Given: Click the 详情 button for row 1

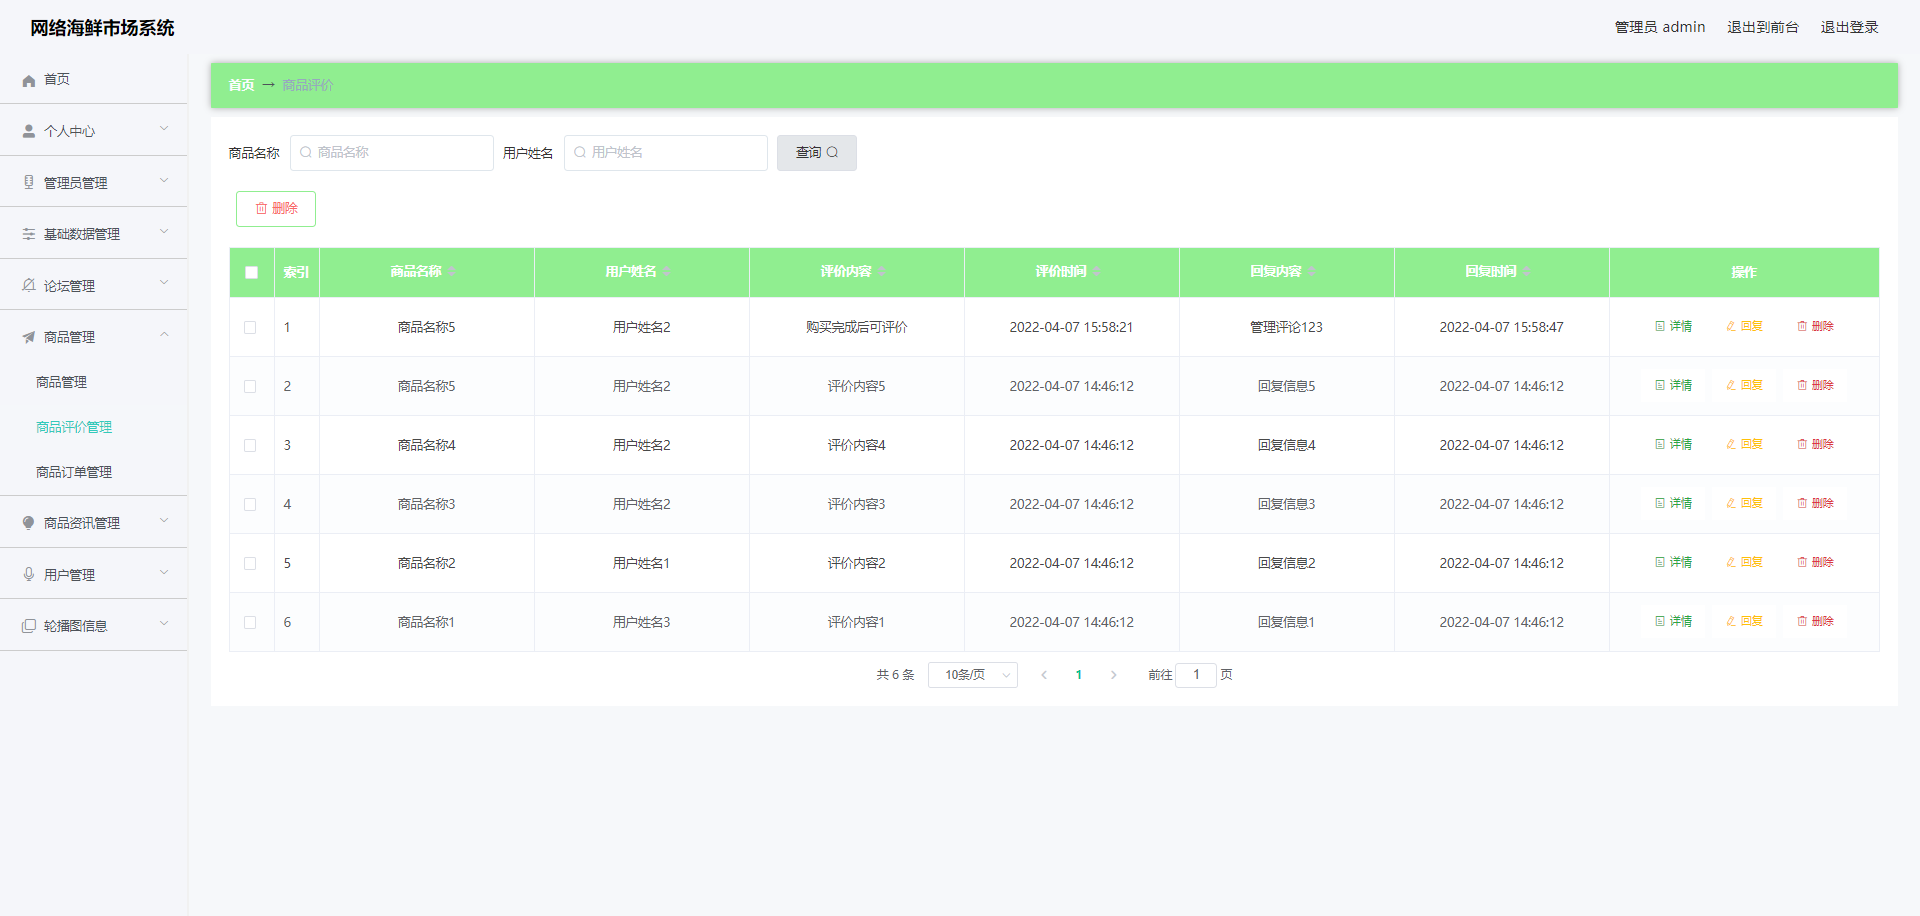Looking at the screenshot, I should pos(1673,326).
